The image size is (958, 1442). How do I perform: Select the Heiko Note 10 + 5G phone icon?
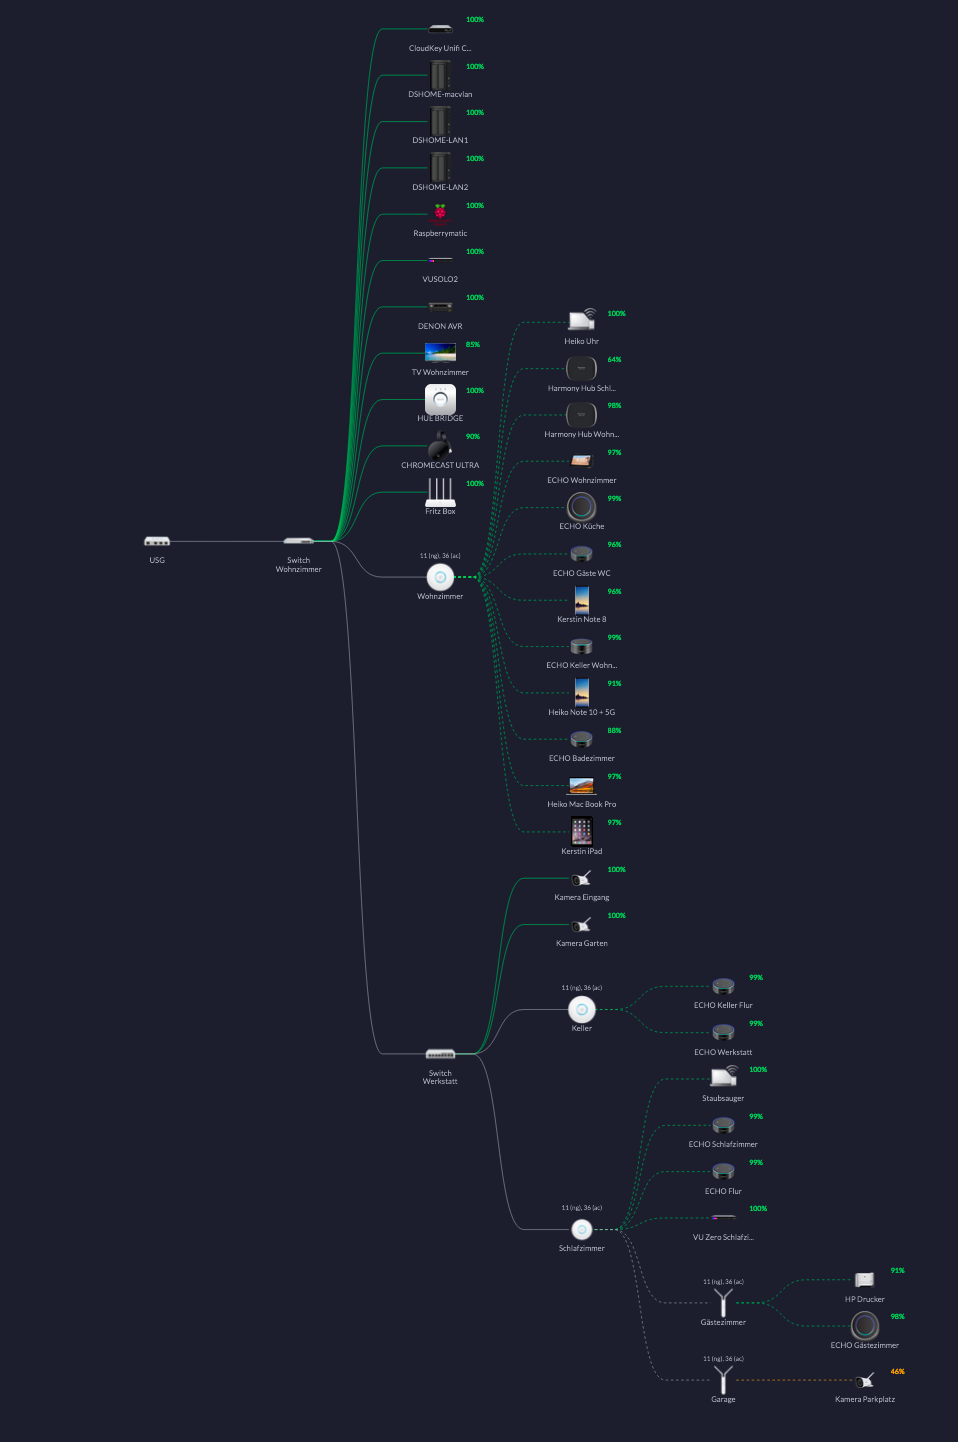(582, 692)
